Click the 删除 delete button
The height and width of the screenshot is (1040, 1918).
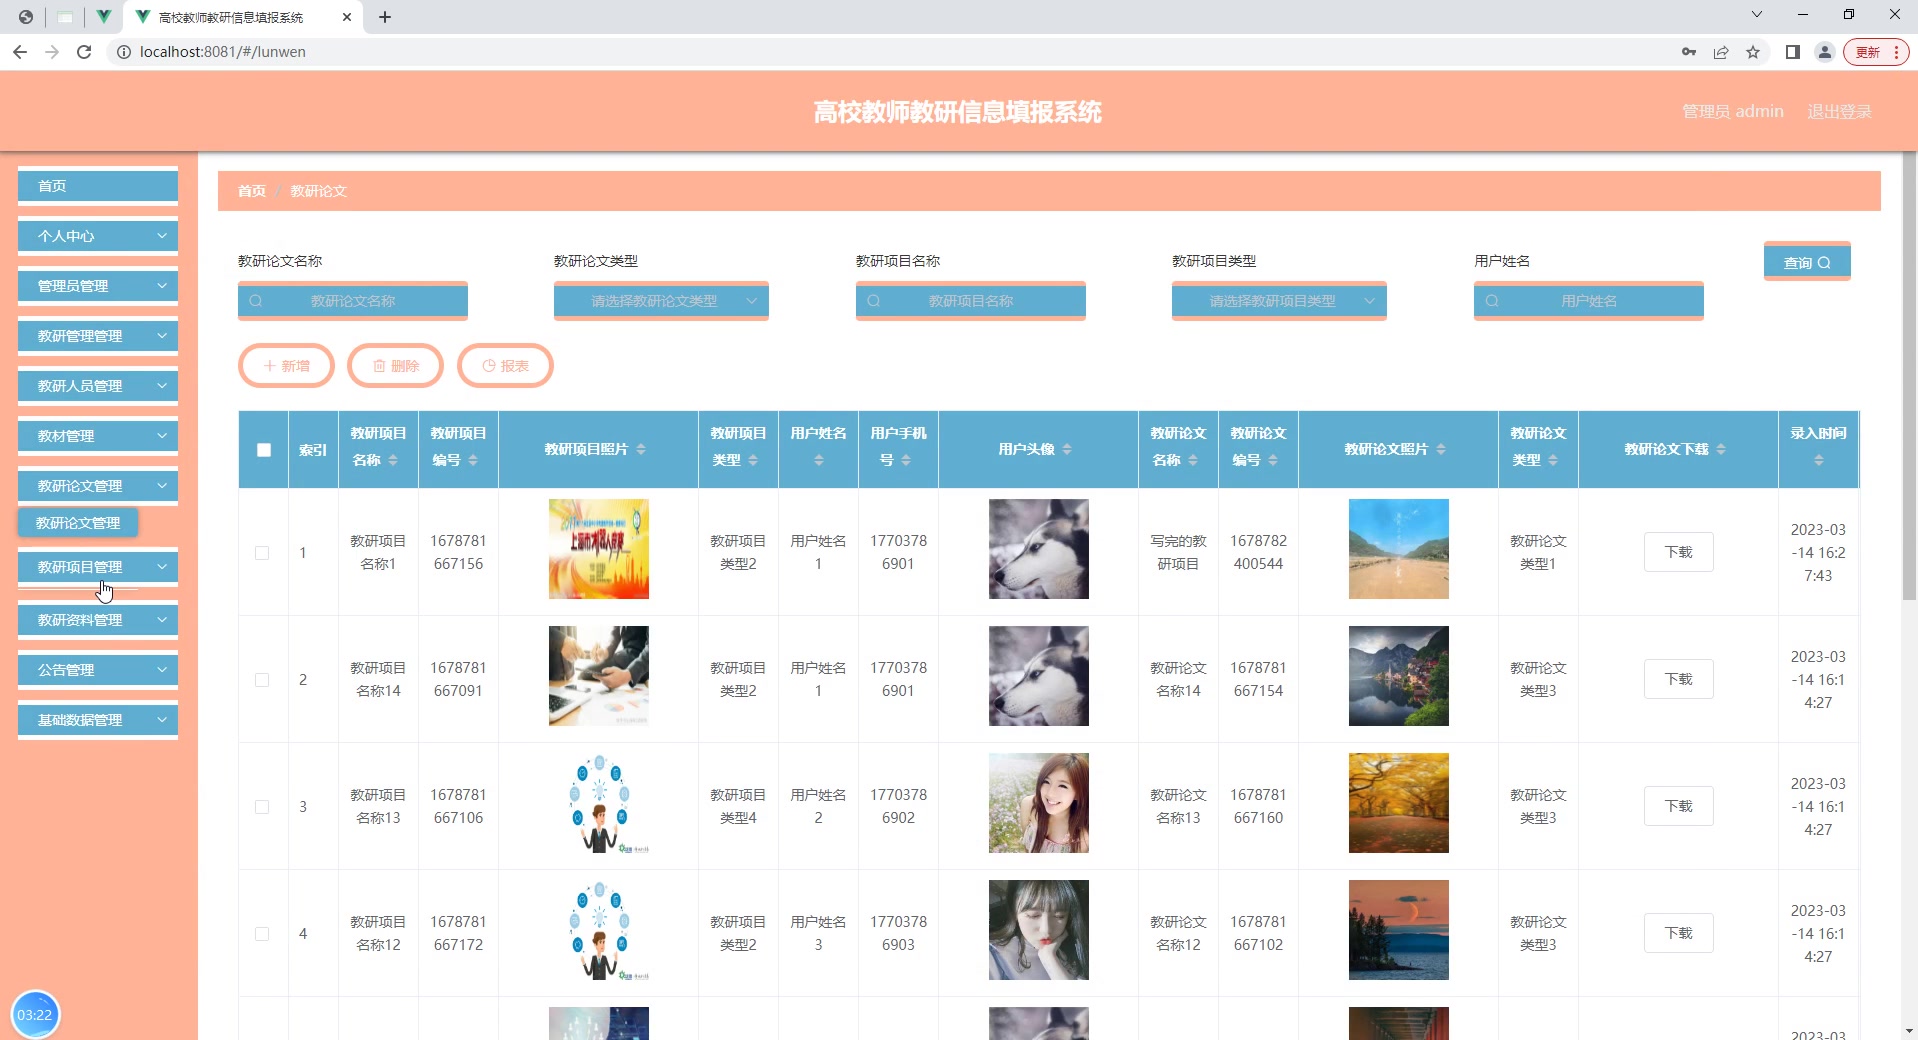pyautogui.click(x=395, y=366)
